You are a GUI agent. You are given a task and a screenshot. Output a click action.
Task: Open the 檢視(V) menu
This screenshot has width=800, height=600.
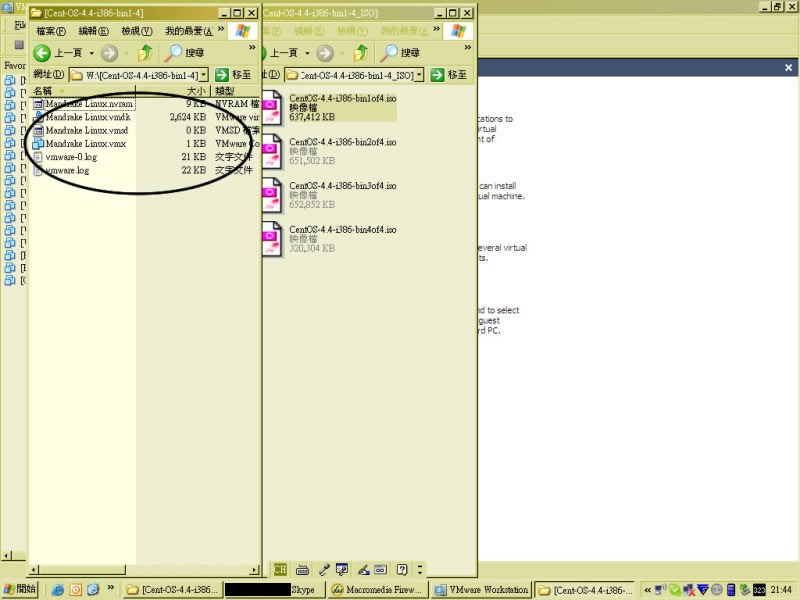pos(137,31)
